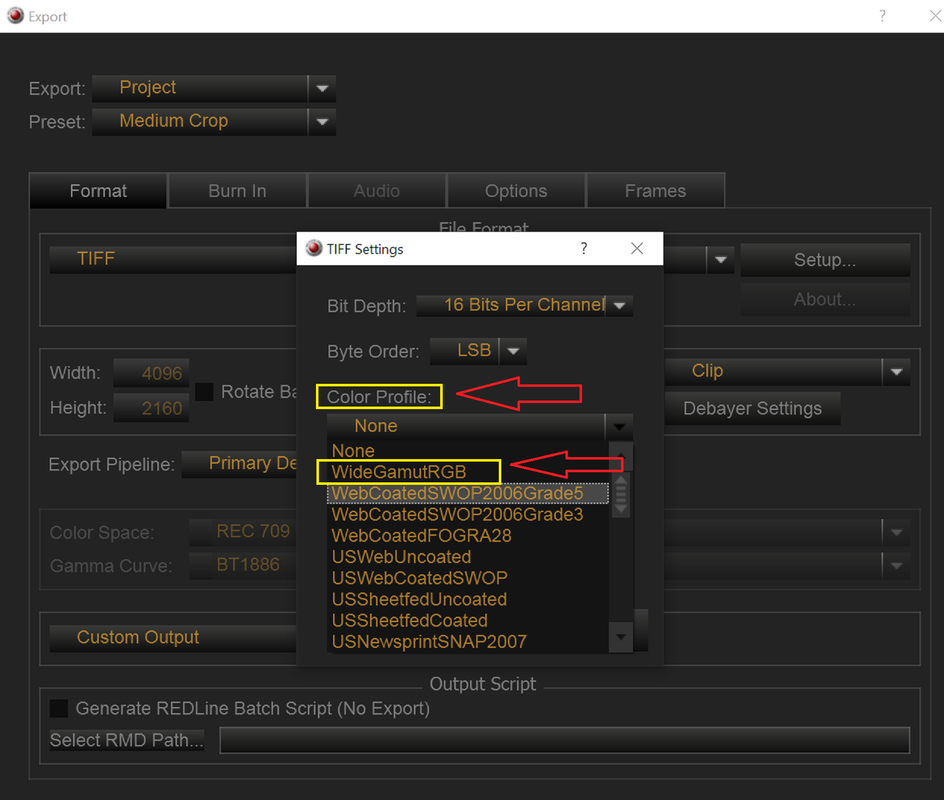The width and height of the screenshot is (944, 800).
Task: Click the list scroll-up arrow
Action: point(621,456)
